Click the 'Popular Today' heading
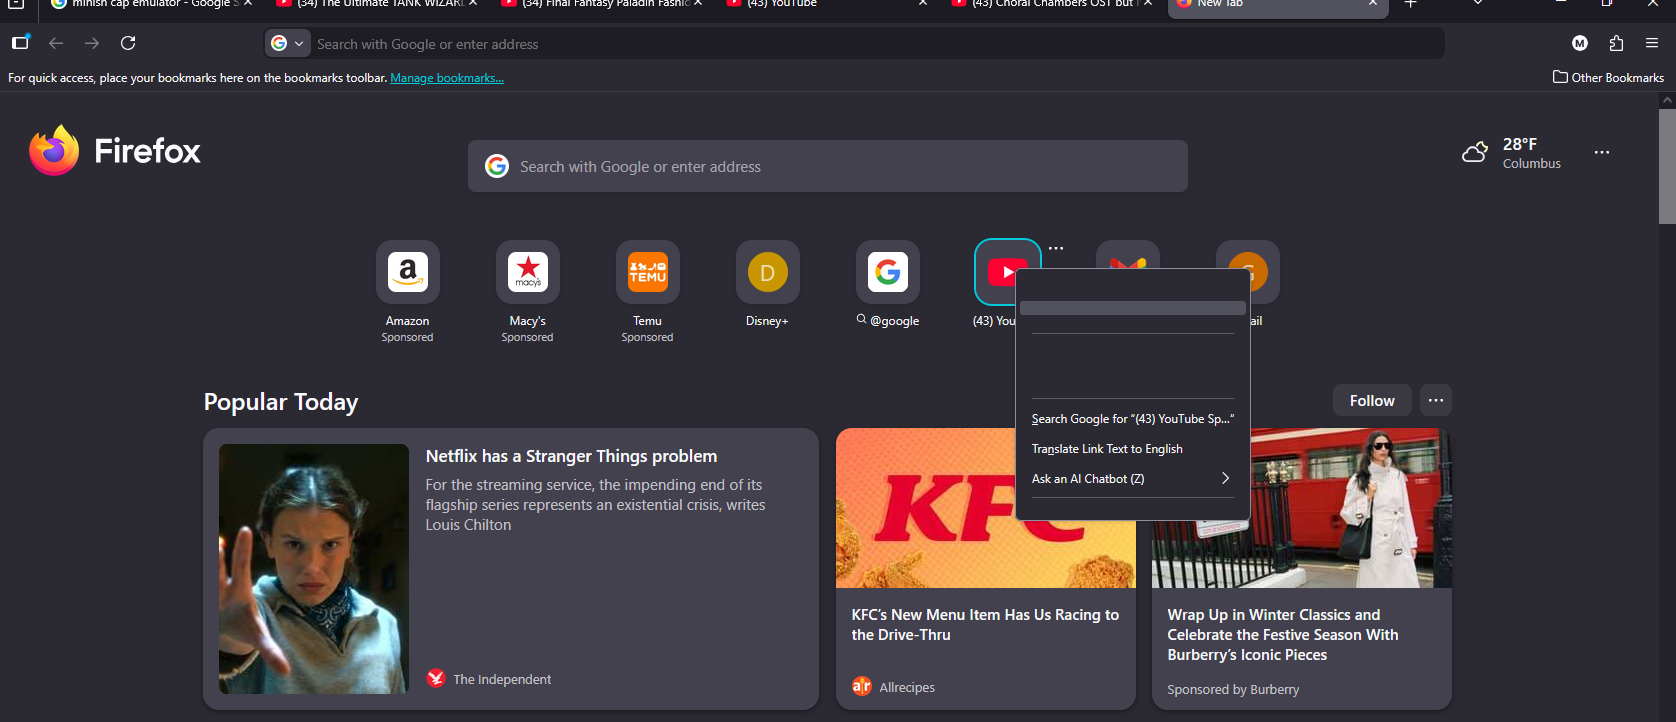Image resolution: width=1676 pixels, height=722 pixels. pos(281,401)
